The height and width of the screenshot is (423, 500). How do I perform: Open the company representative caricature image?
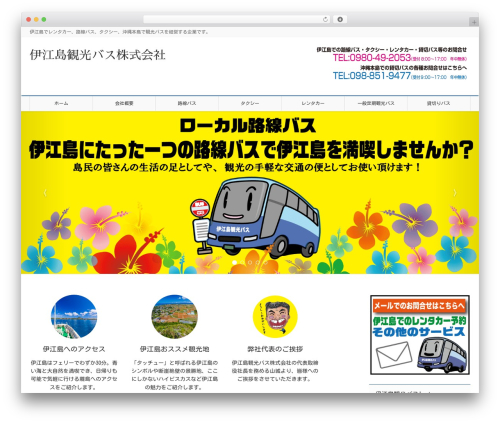[275, 317]
